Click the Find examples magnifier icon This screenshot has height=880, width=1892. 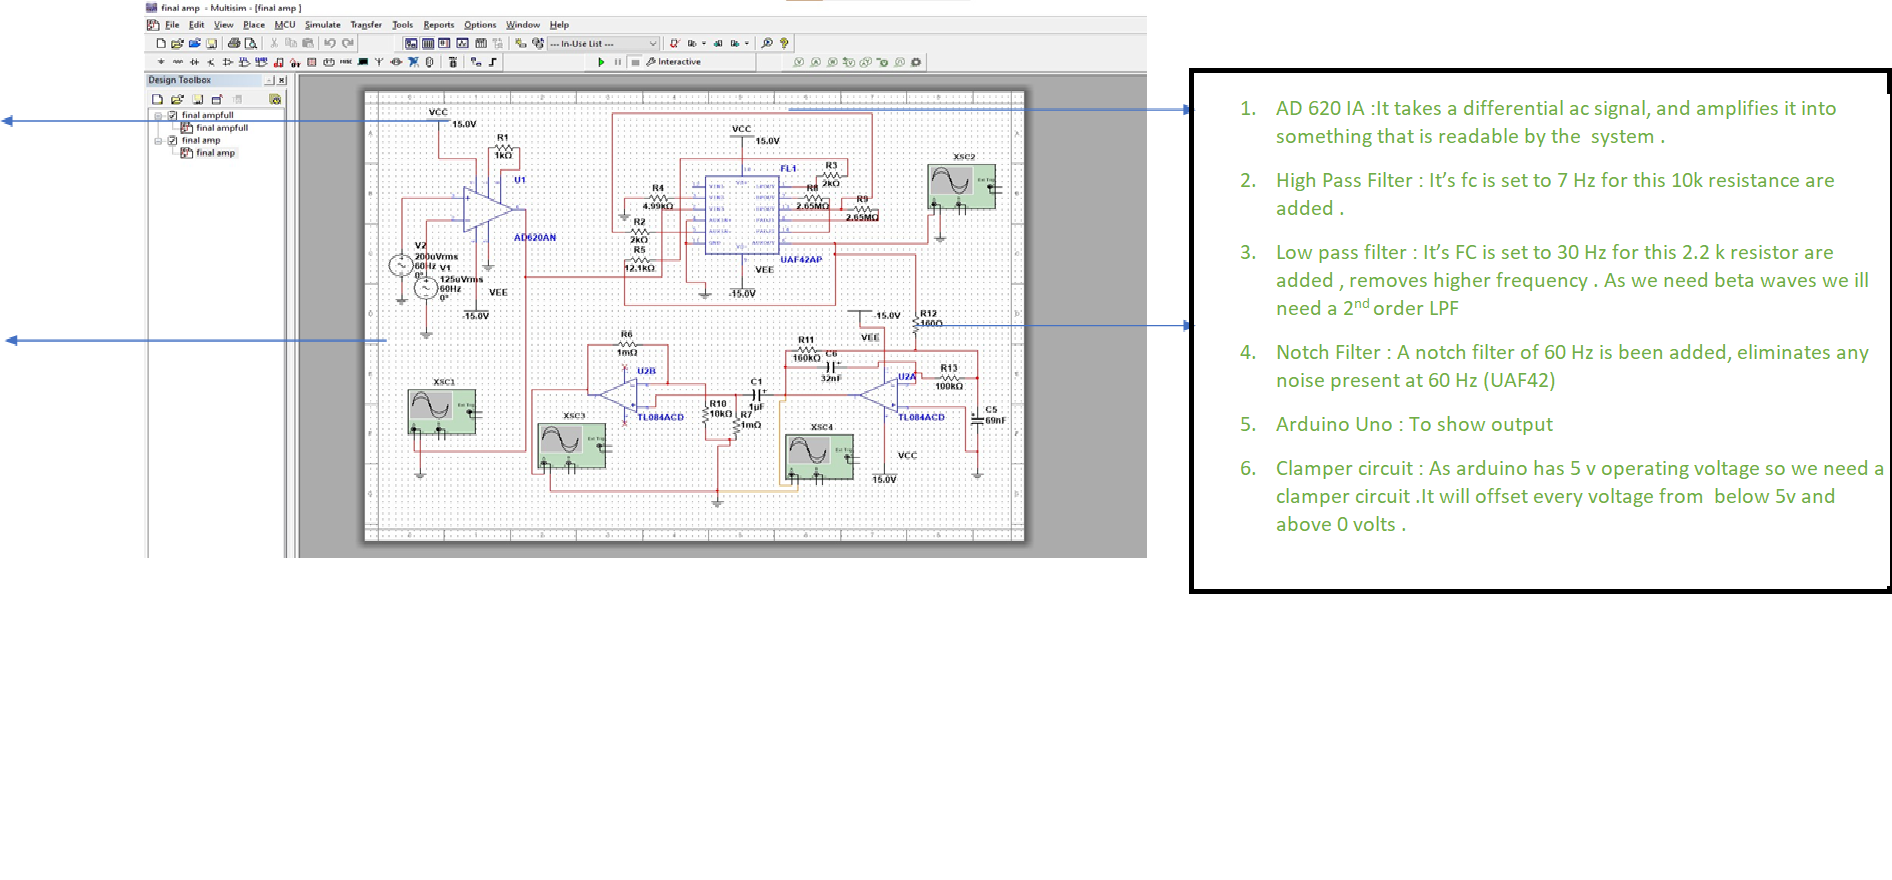click(767, 43)
